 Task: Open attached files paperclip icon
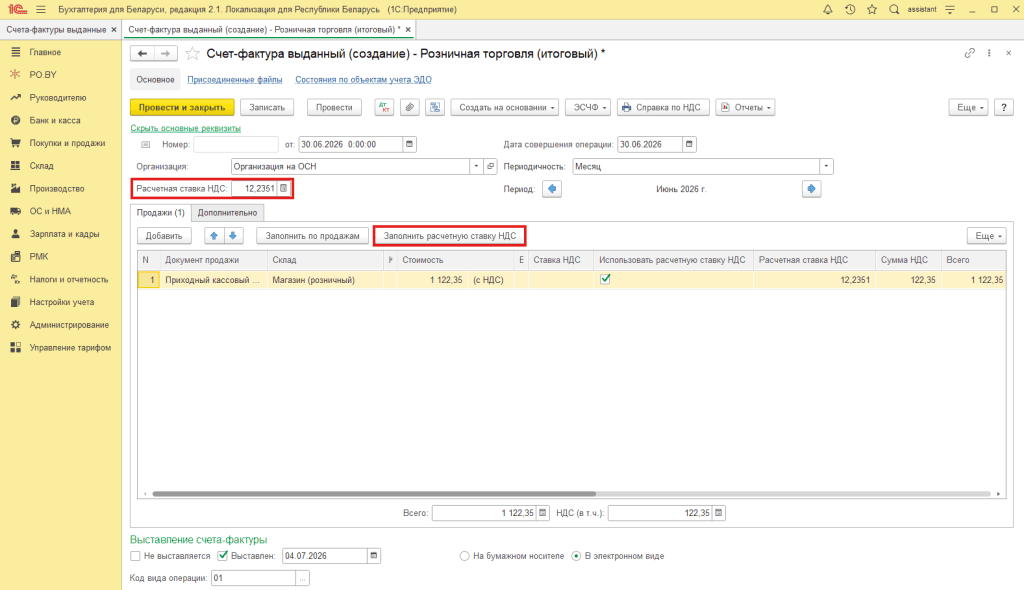[x=409, y=107]
